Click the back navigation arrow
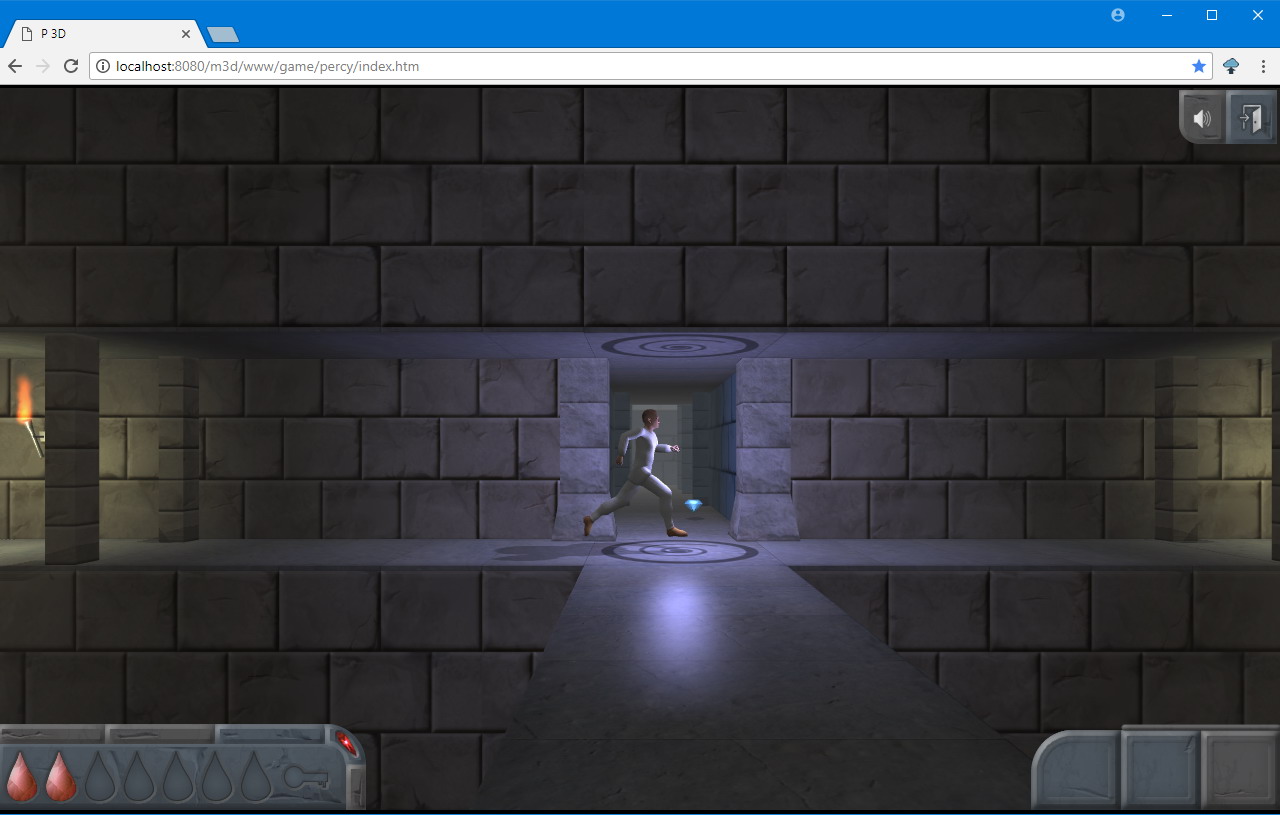The image size is (1280, 815). click(x=14, y=66)
